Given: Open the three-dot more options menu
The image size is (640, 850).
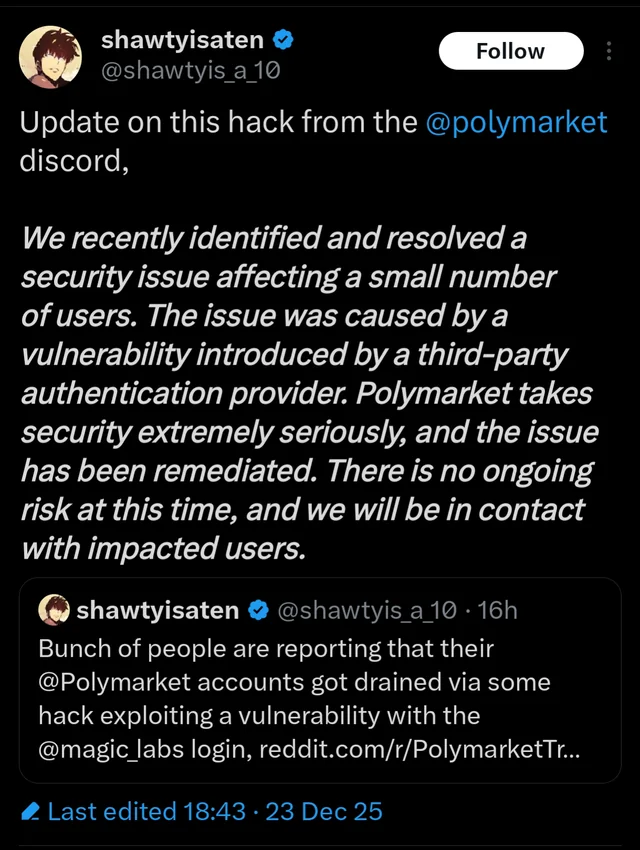Looking at the screenshot, I should tap(610, 52).
